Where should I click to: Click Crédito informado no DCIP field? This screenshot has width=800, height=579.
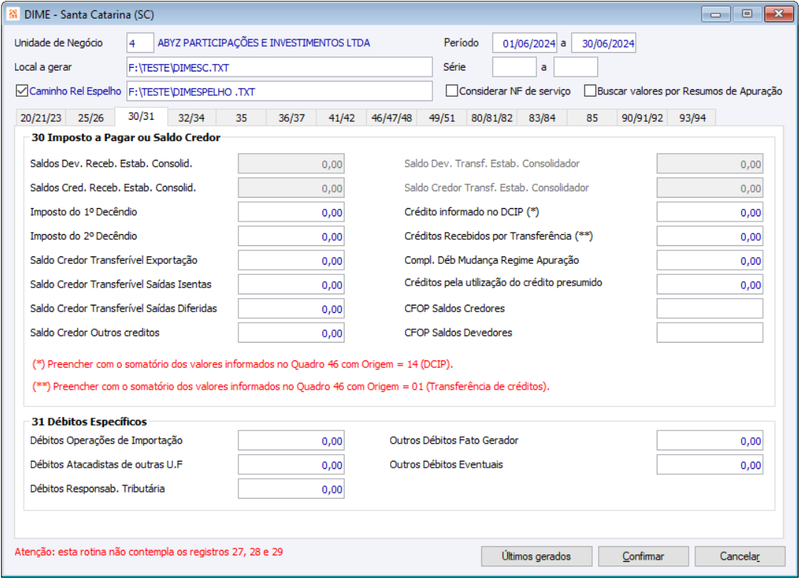point(710,212)
